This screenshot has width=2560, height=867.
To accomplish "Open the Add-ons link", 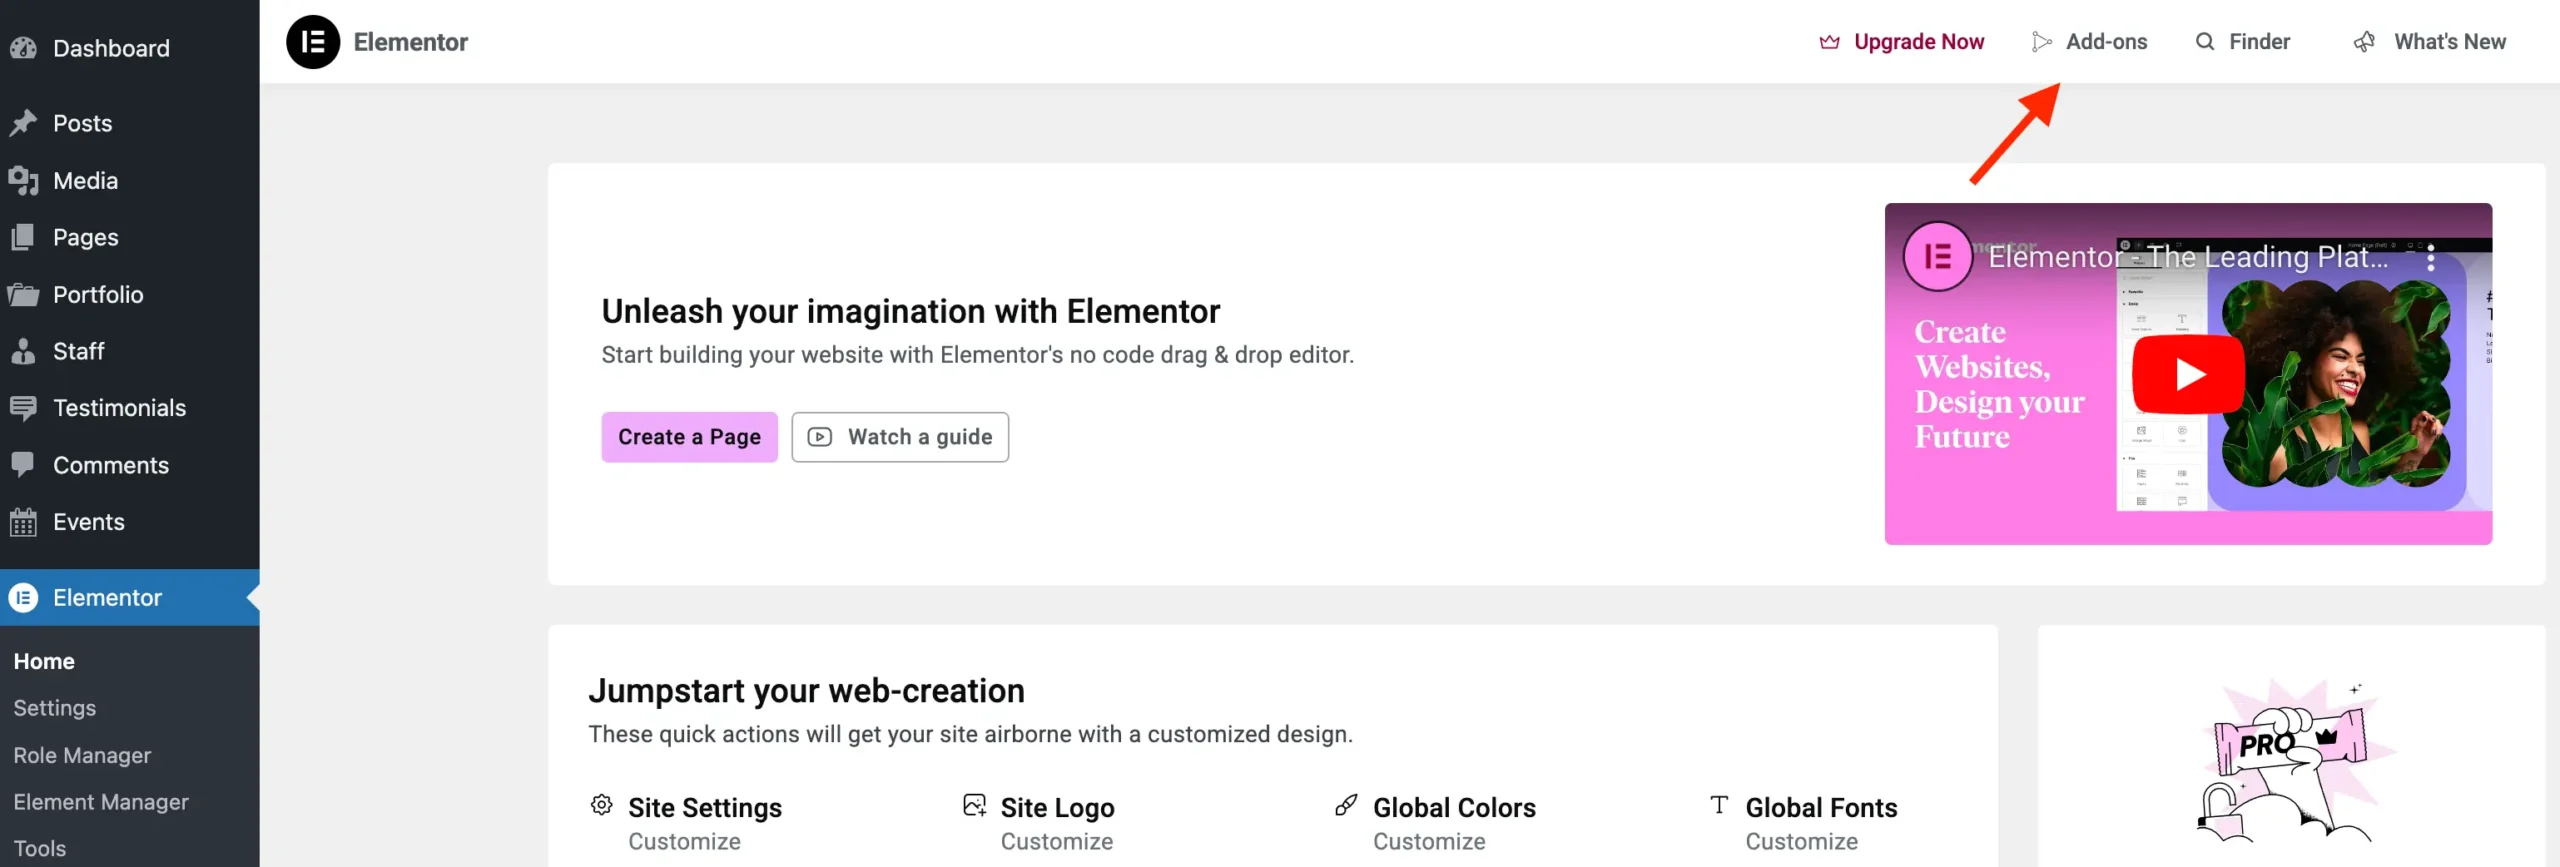I will pyautogui.click(x=2089, y=42).
